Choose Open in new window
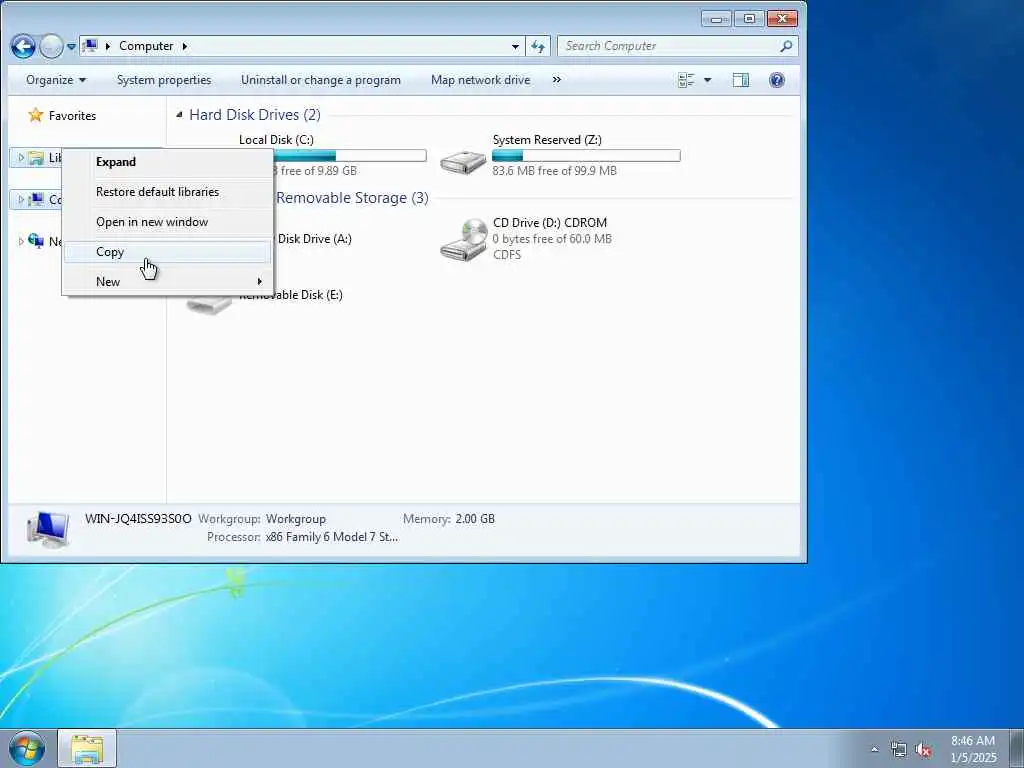This screenshot has height=768, width=1024. point(167,222)
